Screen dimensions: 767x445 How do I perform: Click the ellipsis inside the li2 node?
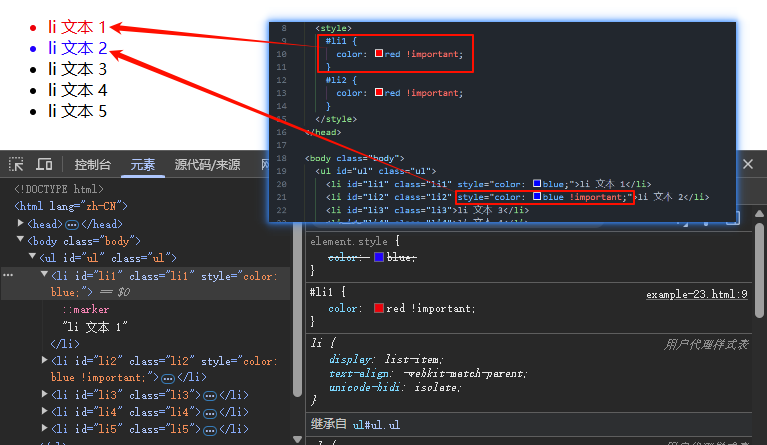(168, 378)
